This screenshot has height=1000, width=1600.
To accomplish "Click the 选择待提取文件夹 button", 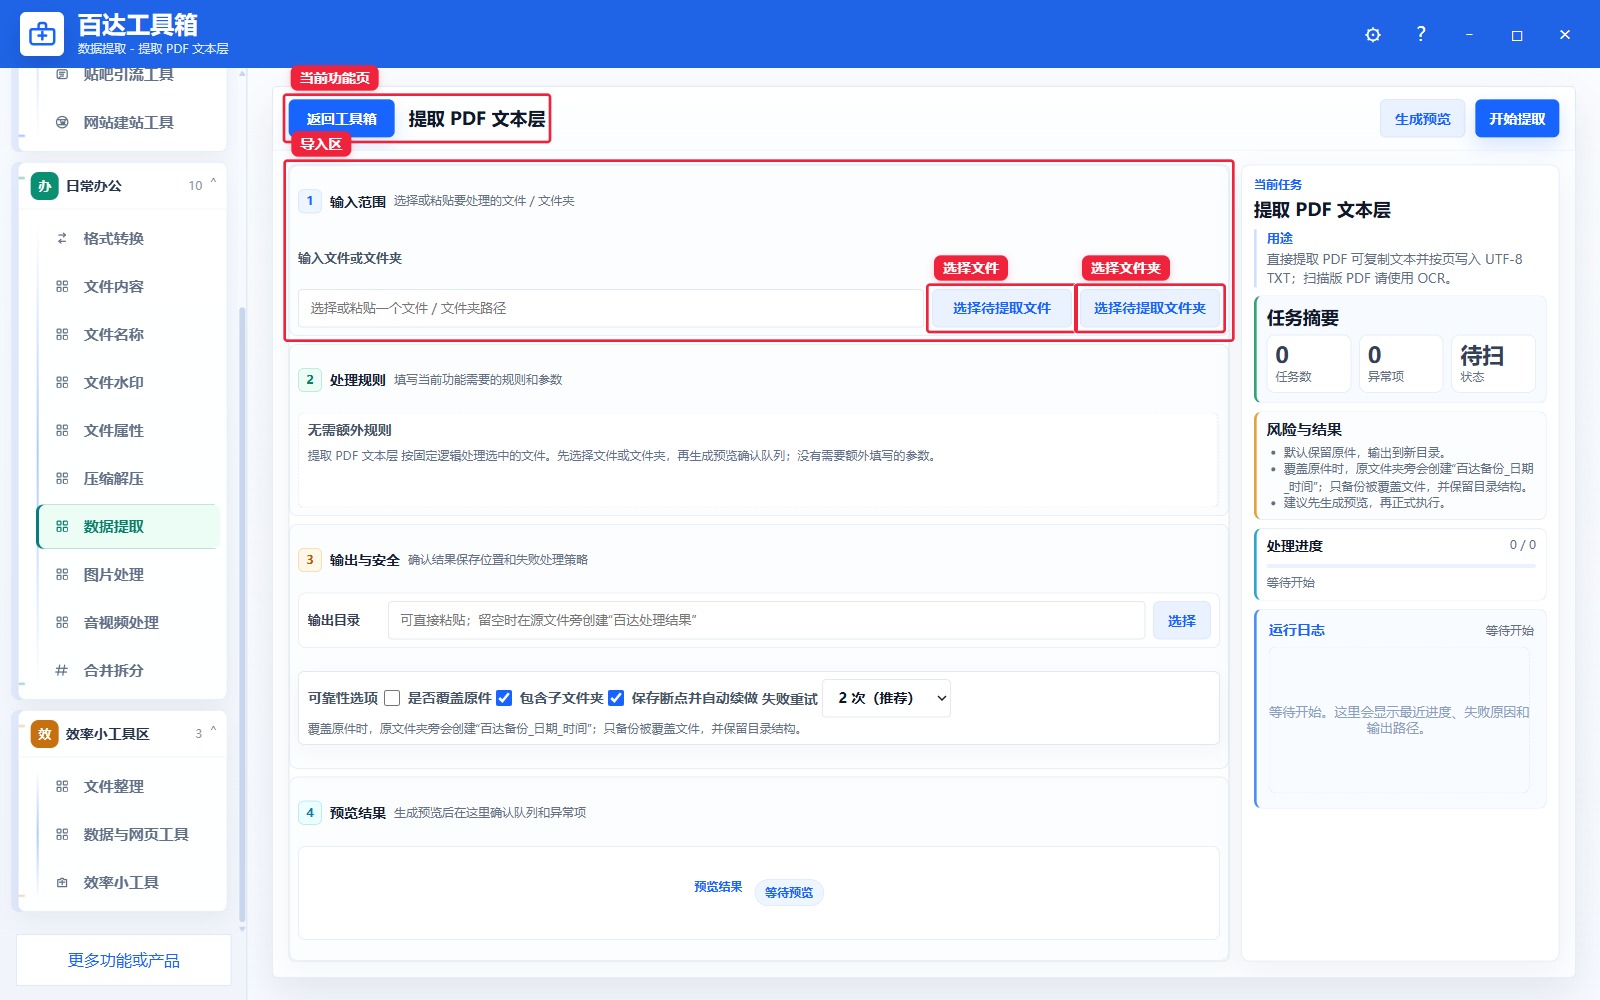I will [1149, 308].
